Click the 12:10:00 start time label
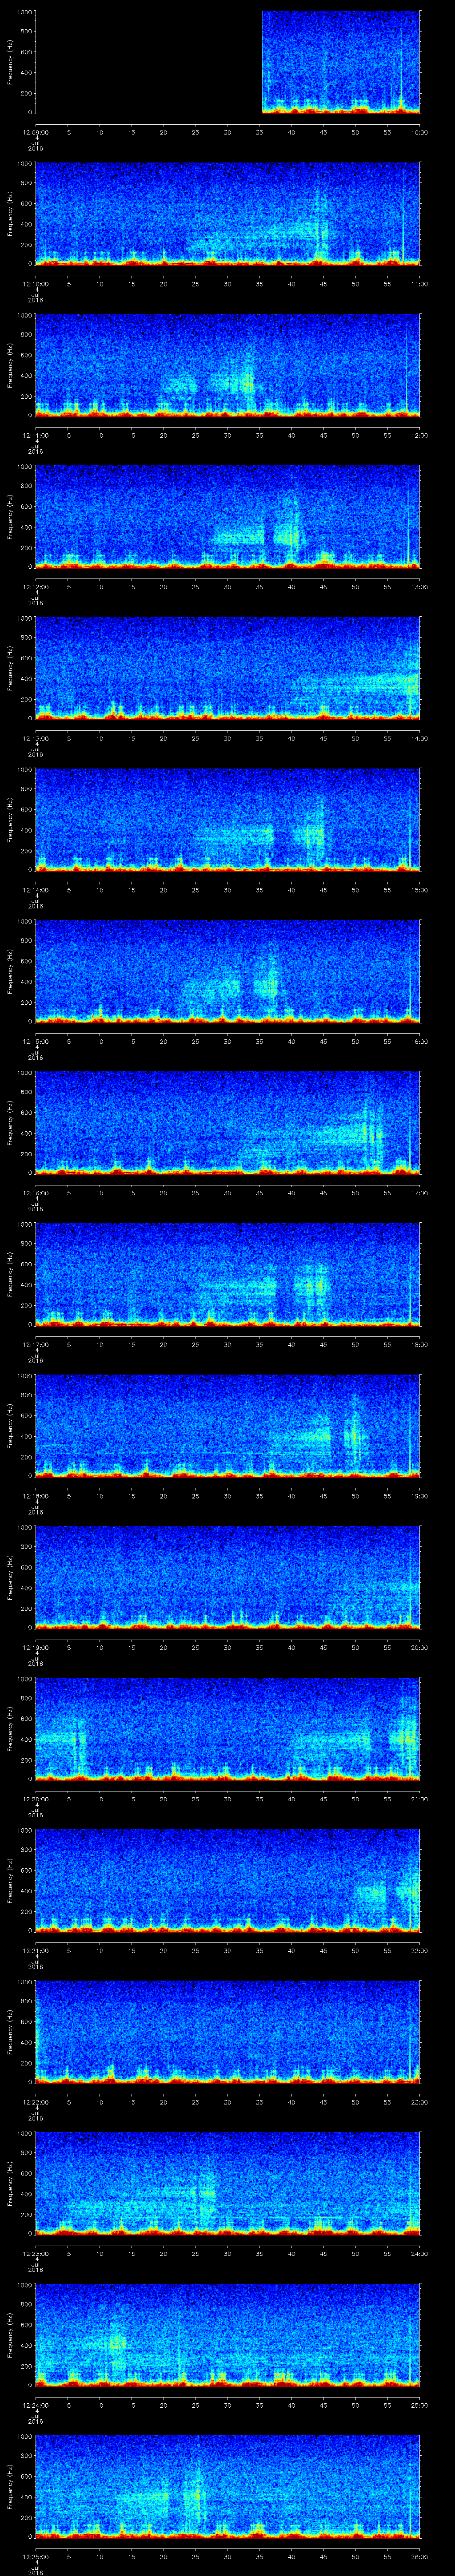Viewport: 455px width, 2576px height. (36, 284)
